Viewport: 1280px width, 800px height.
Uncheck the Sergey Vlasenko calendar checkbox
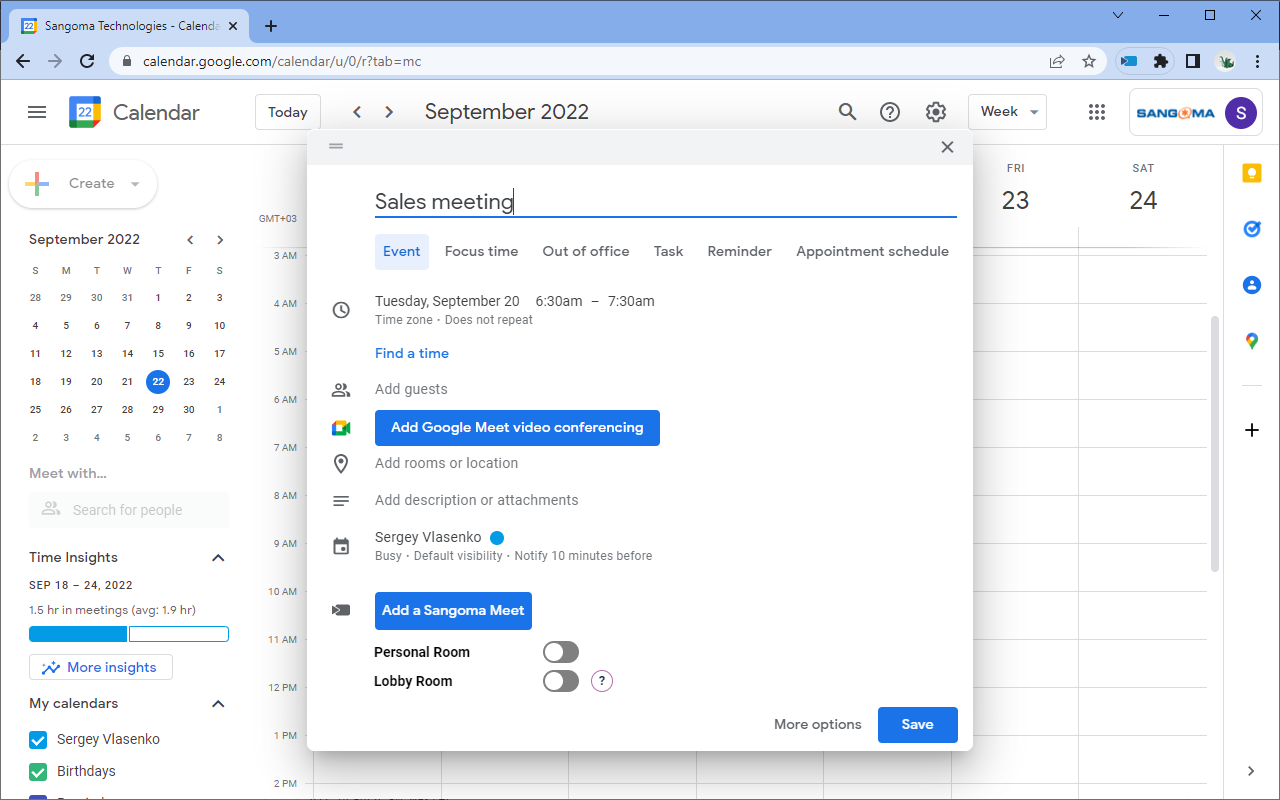(x=39, y=740)
